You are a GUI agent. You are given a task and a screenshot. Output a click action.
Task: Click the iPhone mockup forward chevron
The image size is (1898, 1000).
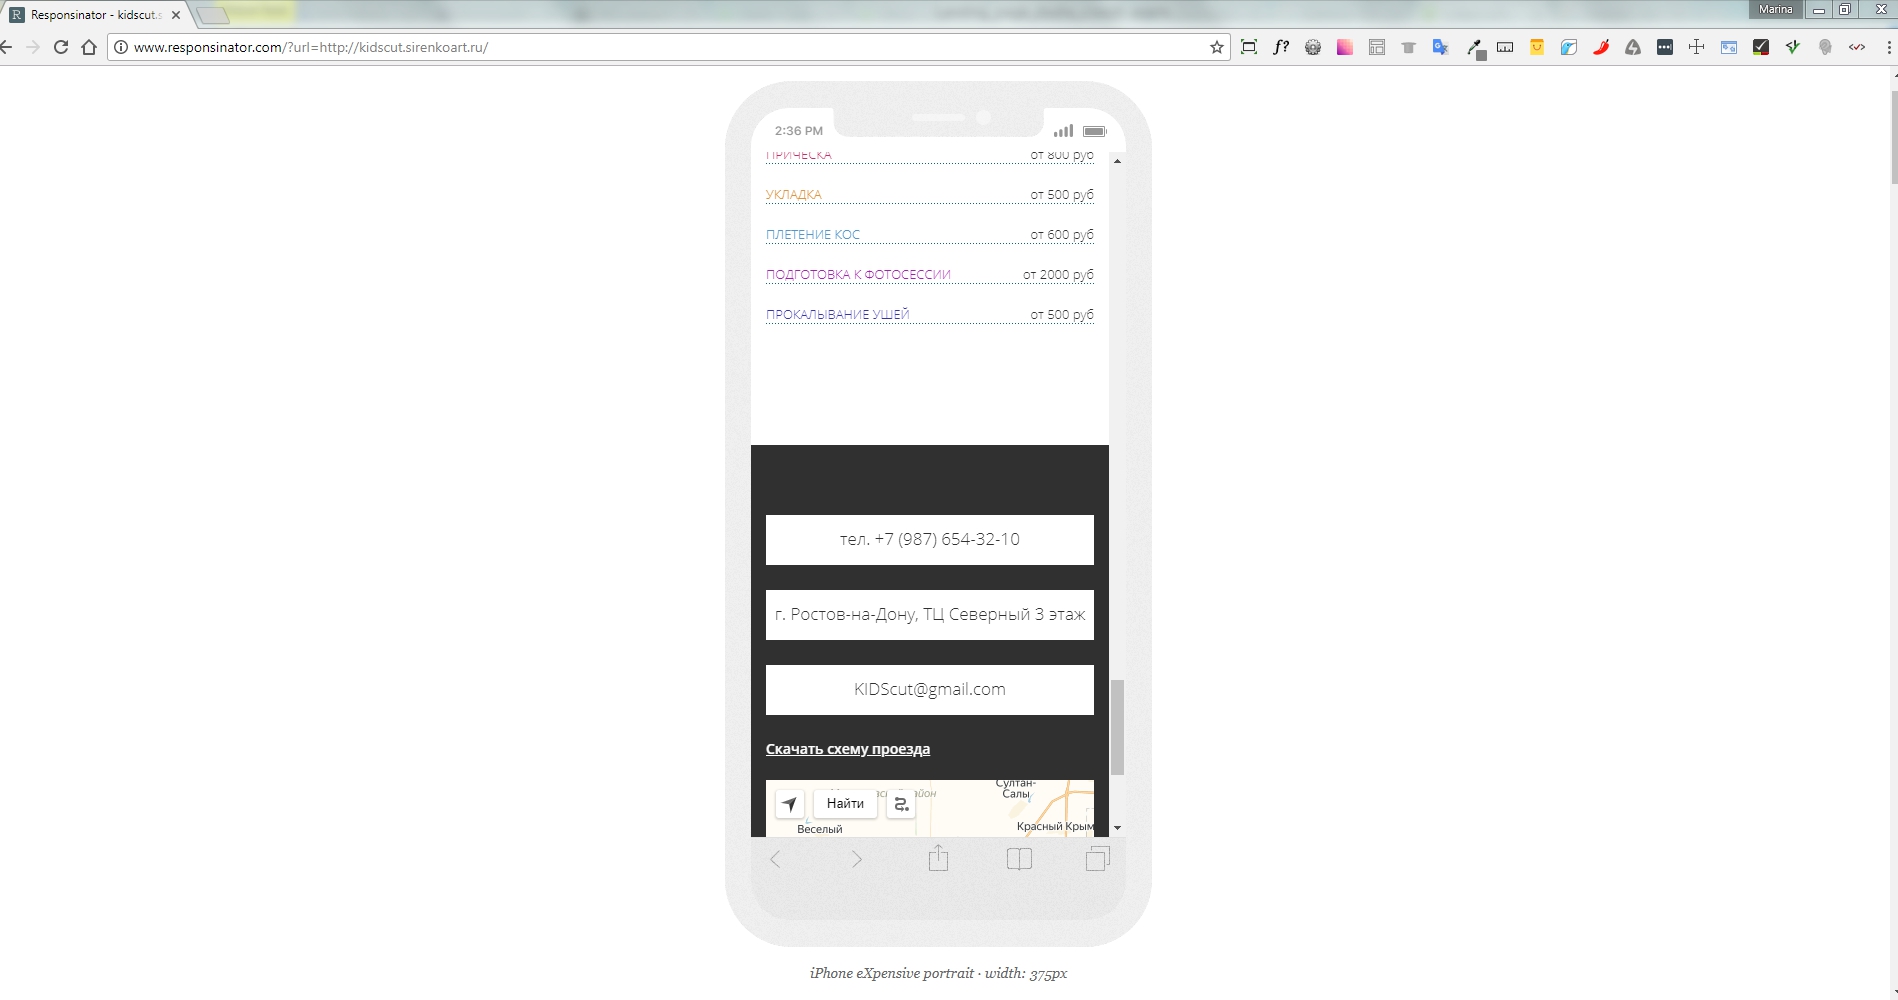click(x=856, y=859)
